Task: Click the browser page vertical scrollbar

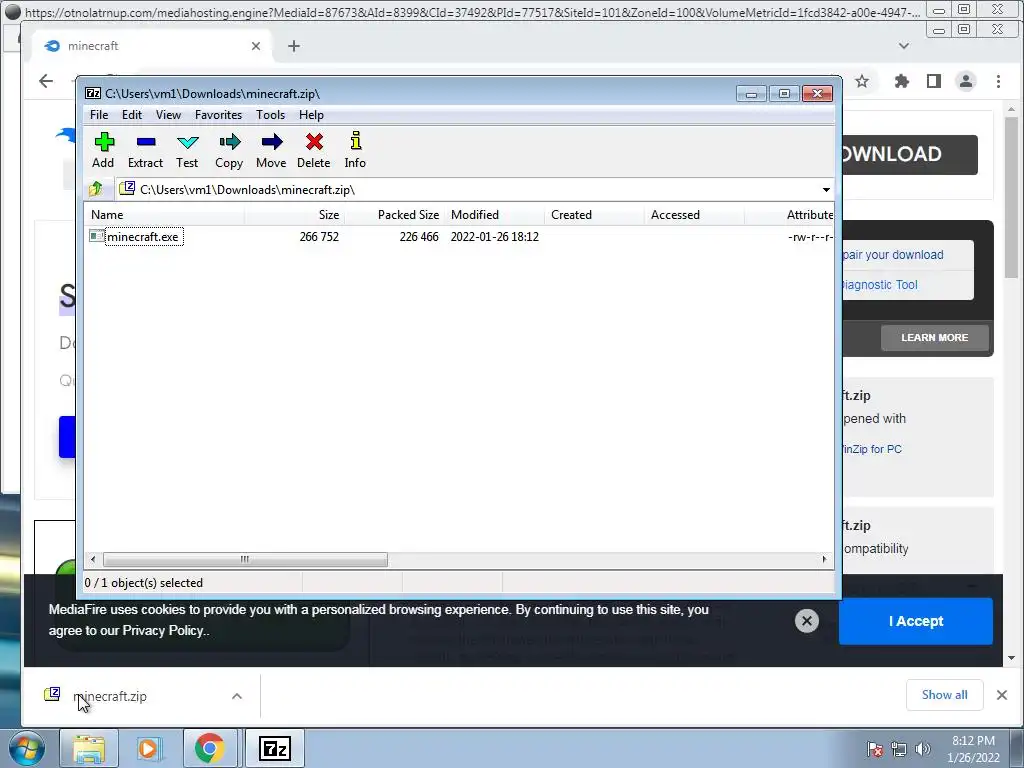Action: [x=1011, y=197]
